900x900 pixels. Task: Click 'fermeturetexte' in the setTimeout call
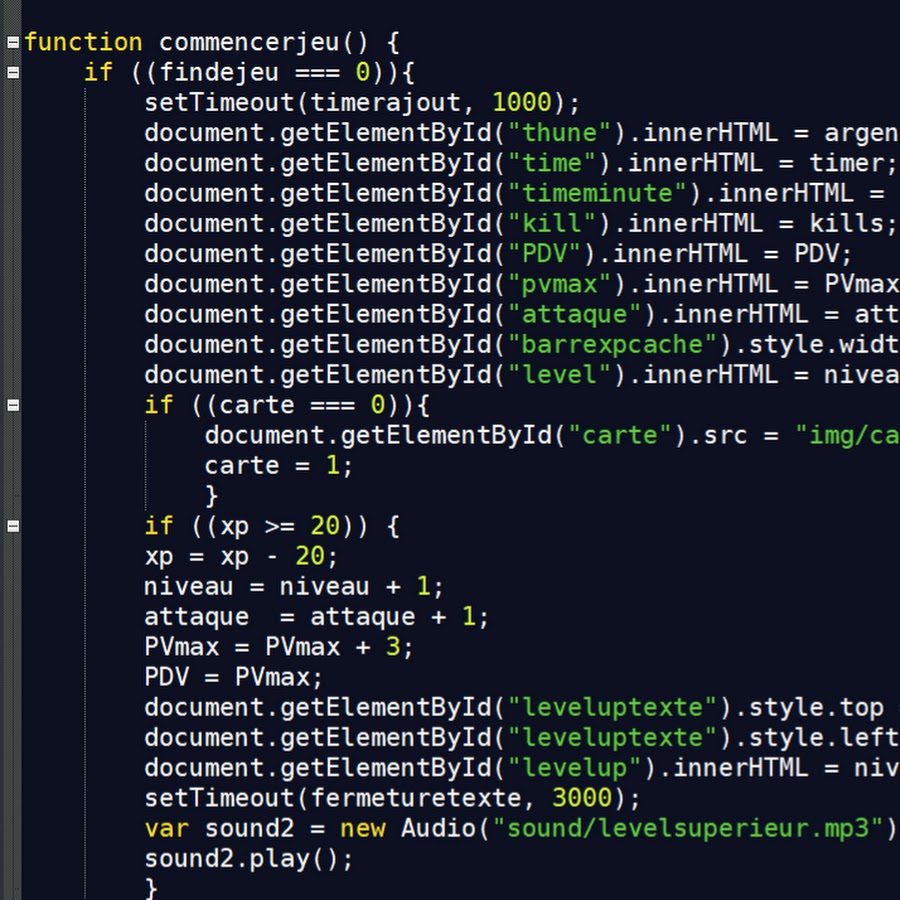[x=415, y=799]
